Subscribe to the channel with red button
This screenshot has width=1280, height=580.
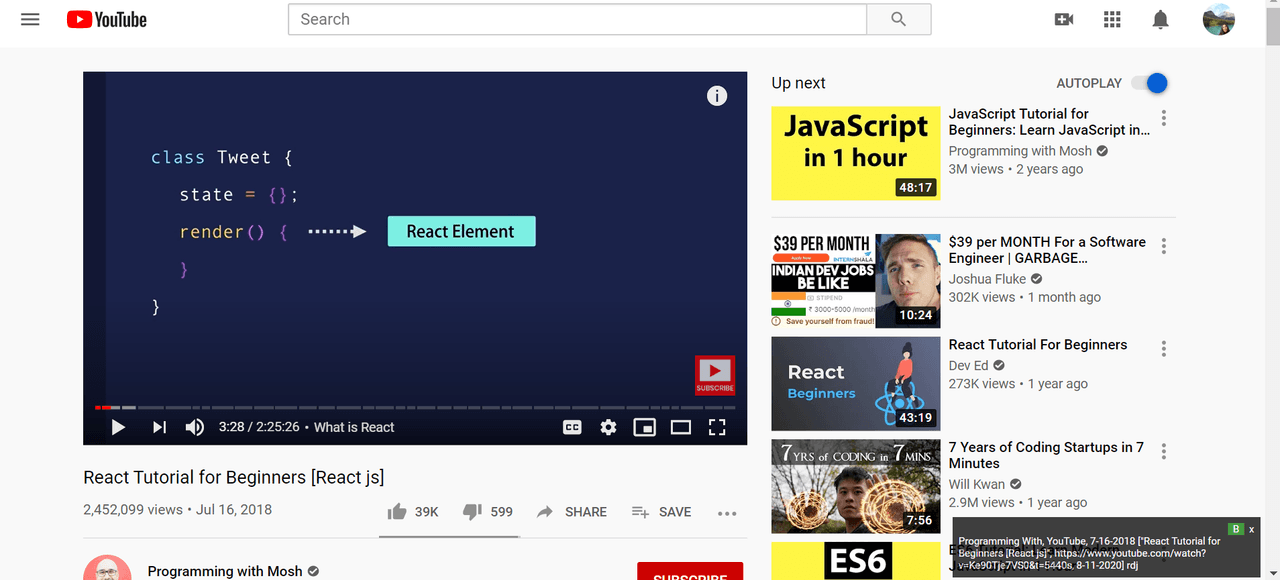690,572
